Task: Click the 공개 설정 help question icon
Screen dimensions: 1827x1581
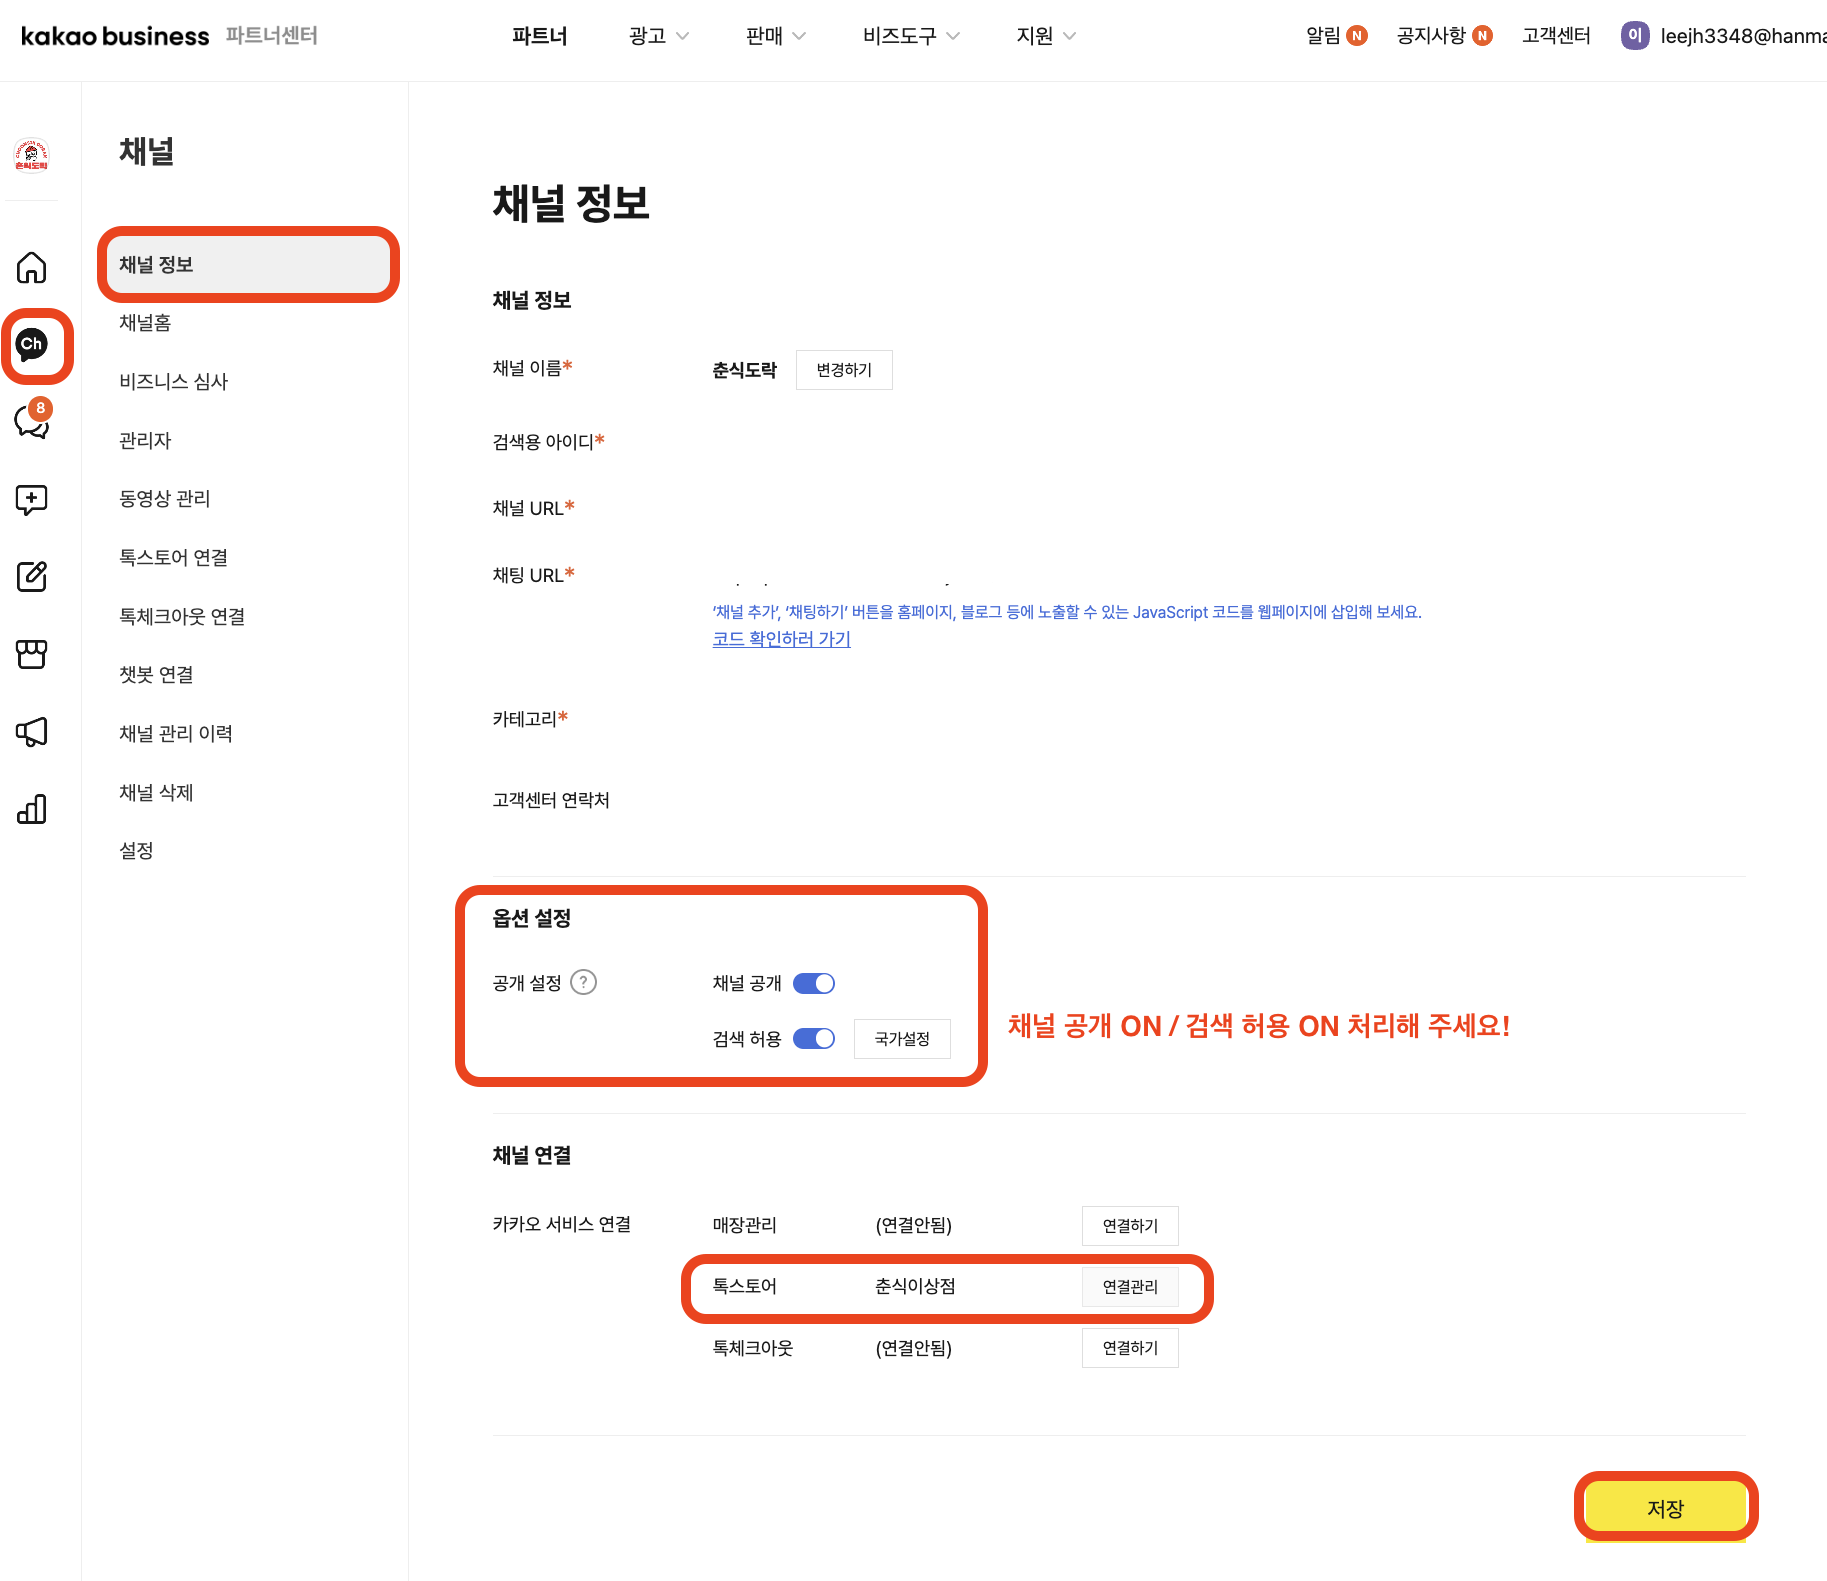Action: tap(584, 983)
